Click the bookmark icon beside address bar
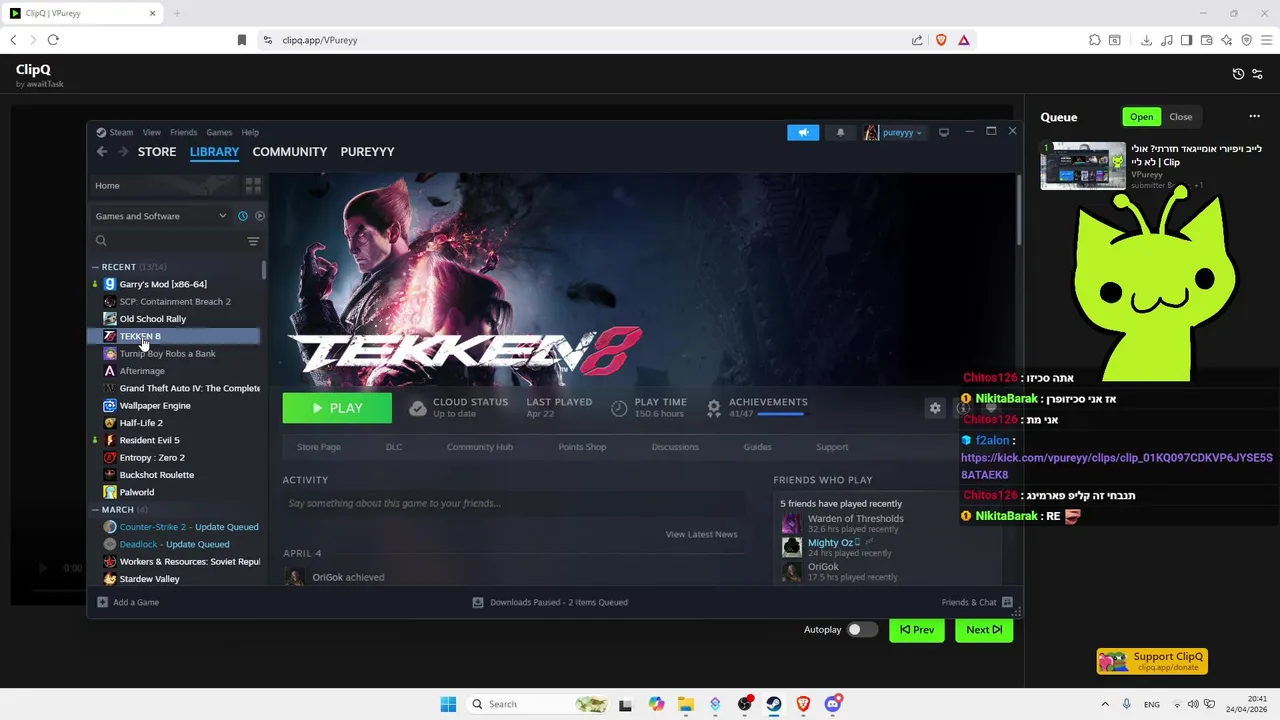Screen dimensions: 1280x720 click(x=241, y=40)
